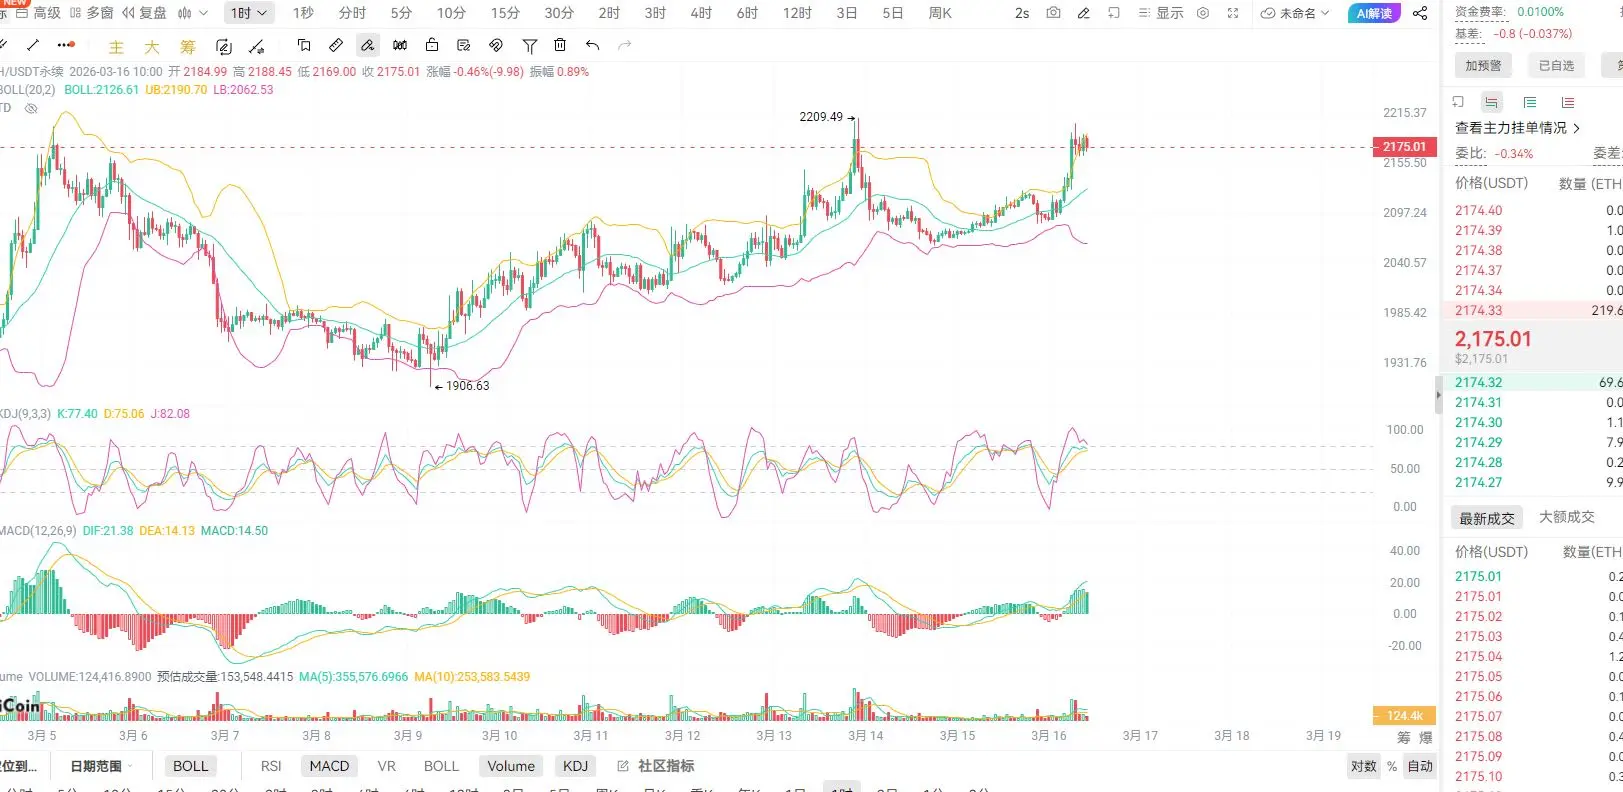Click the link/chain drawing icon

point(496,45)
